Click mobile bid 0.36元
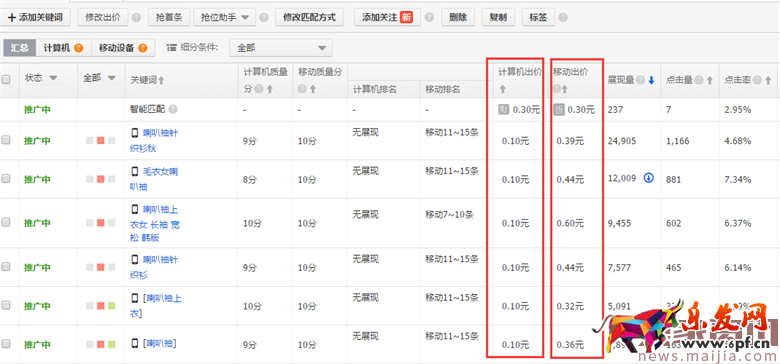 [571, 344]
